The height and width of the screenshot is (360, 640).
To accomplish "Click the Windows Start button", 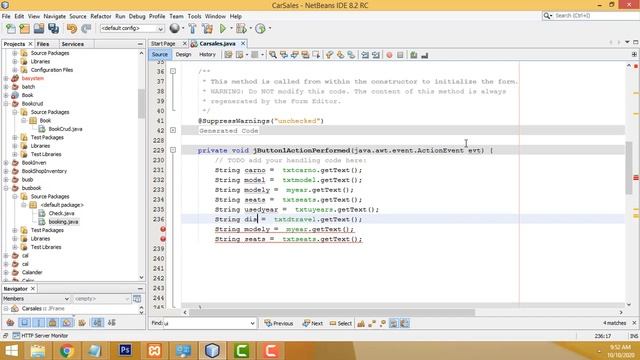I will [x=11, y=351].
